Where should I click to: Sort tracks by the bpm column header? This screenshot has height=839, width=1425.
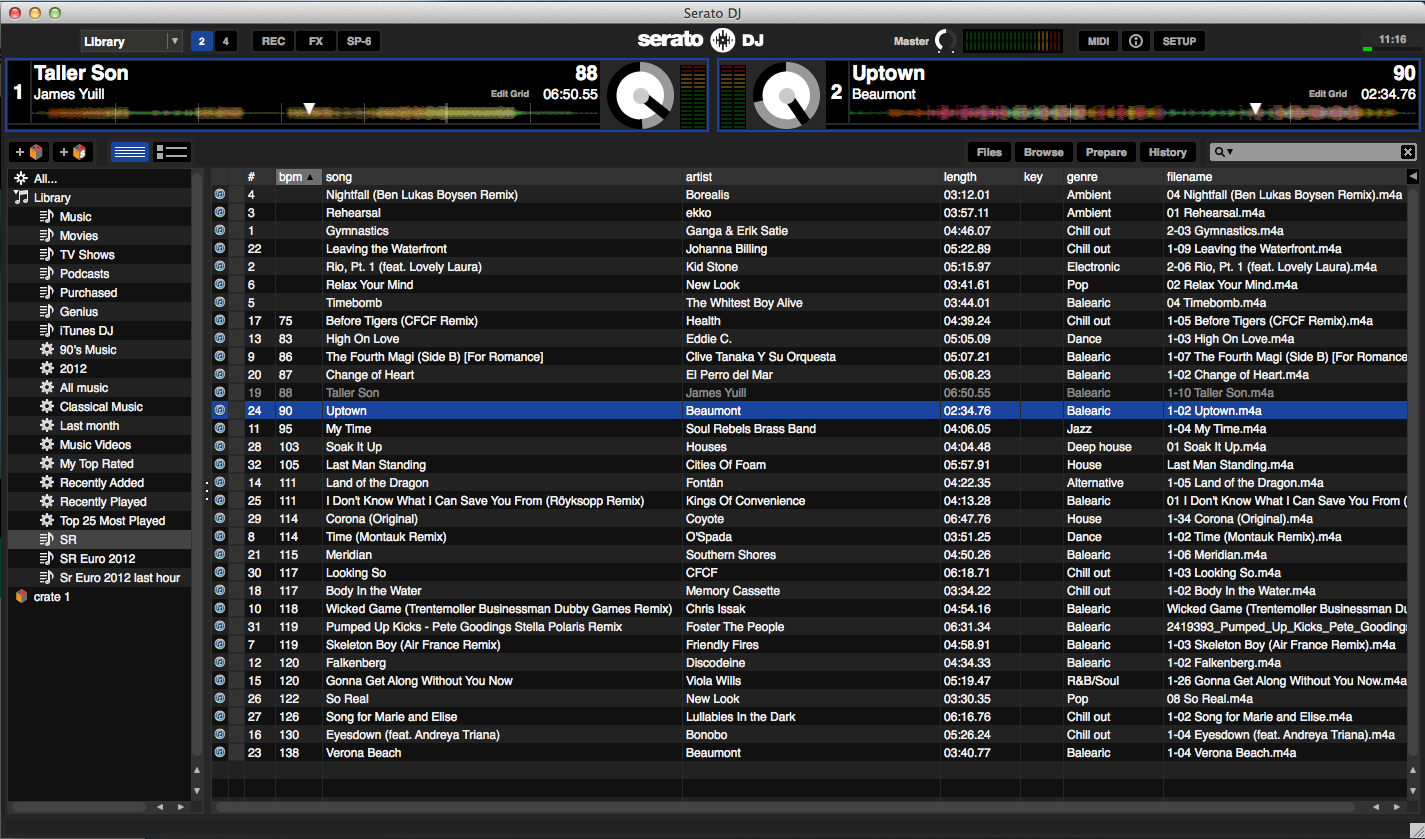pyautogui.click(x=299, y=177)
